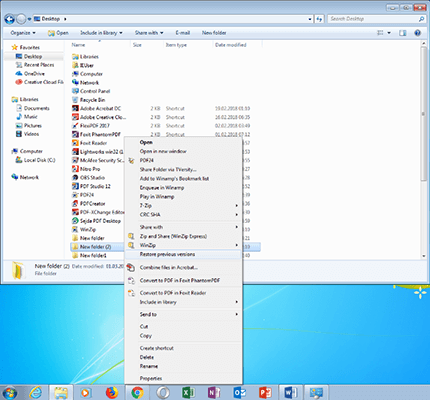Open Google Chrome from the taskbar
430x400 pixels.
coord(137,393)
